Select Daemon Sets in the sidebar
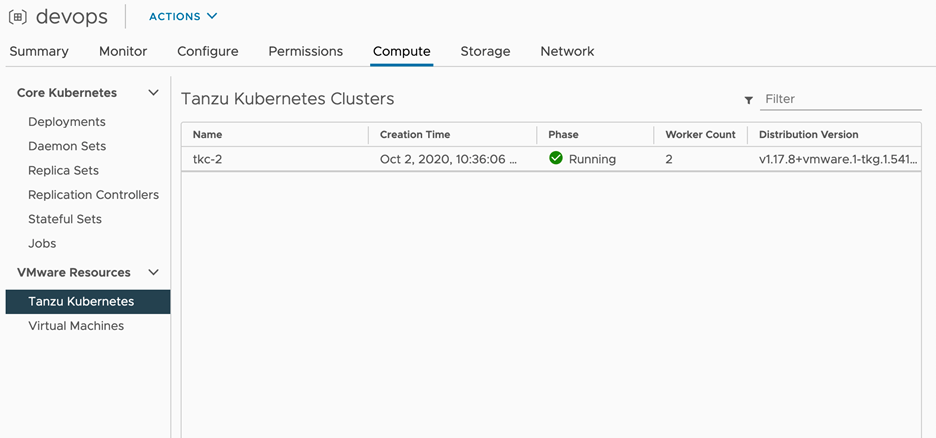Viewport: 936px width, 438px height. (67, 146)
